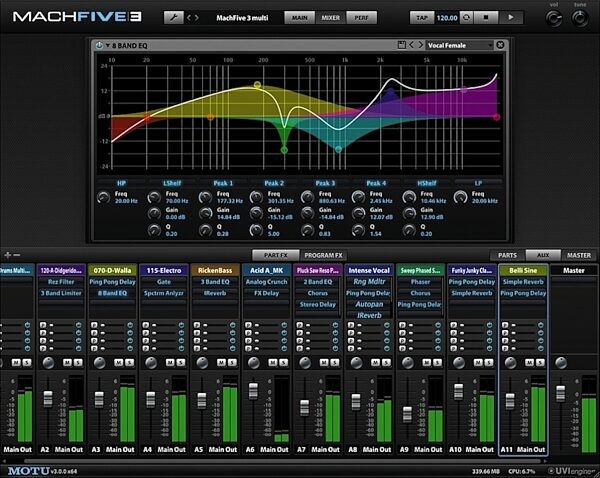The width and height of the screenshot is (600, 478).
Task: Click the tempo sync icon beside 120.00
Action: [466, 18]
